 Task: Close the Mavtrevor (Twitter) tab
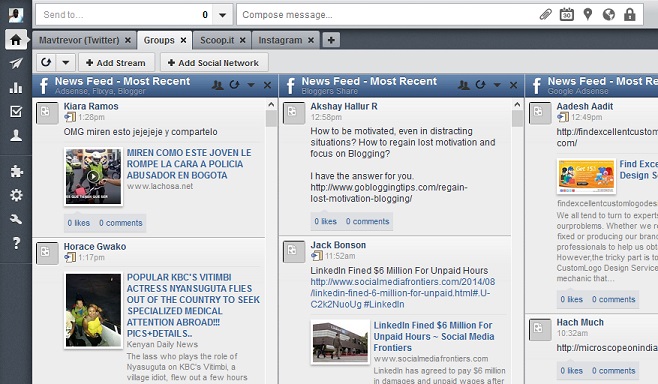tap(128, 40)
